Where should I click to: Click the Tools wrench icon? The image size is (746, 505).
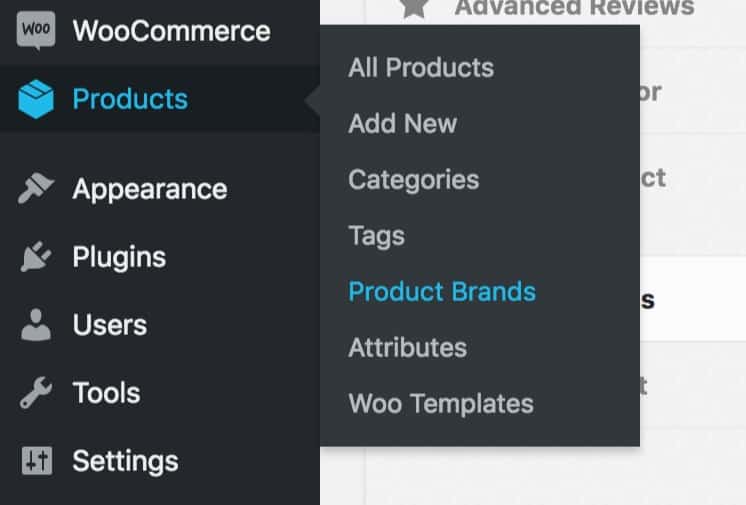[36, 393]
